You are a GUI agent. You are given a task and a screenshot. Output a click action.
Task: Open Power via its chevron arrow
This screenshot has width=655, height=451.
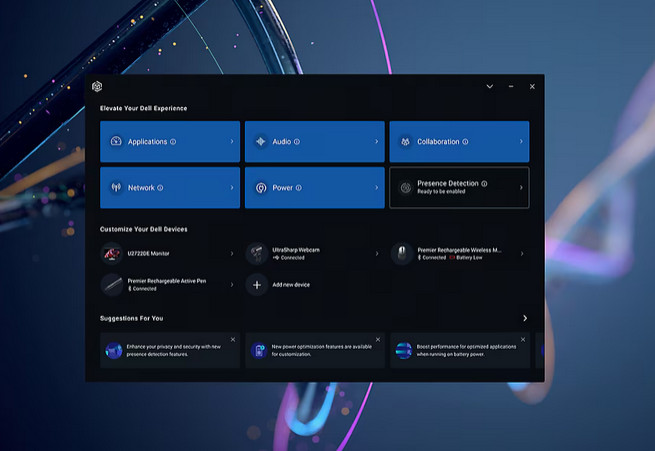376,187
